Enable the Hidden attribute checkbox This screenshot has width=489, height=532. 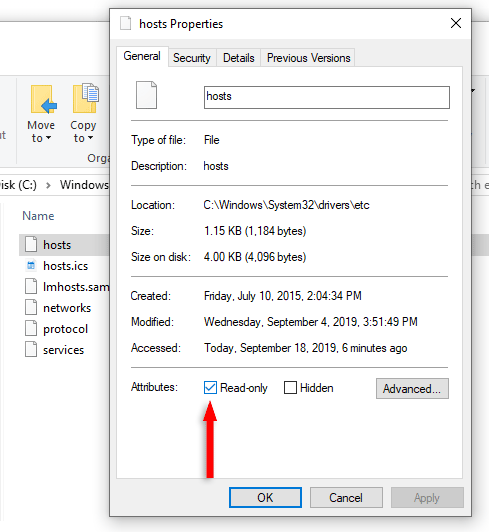coord(290,387)
